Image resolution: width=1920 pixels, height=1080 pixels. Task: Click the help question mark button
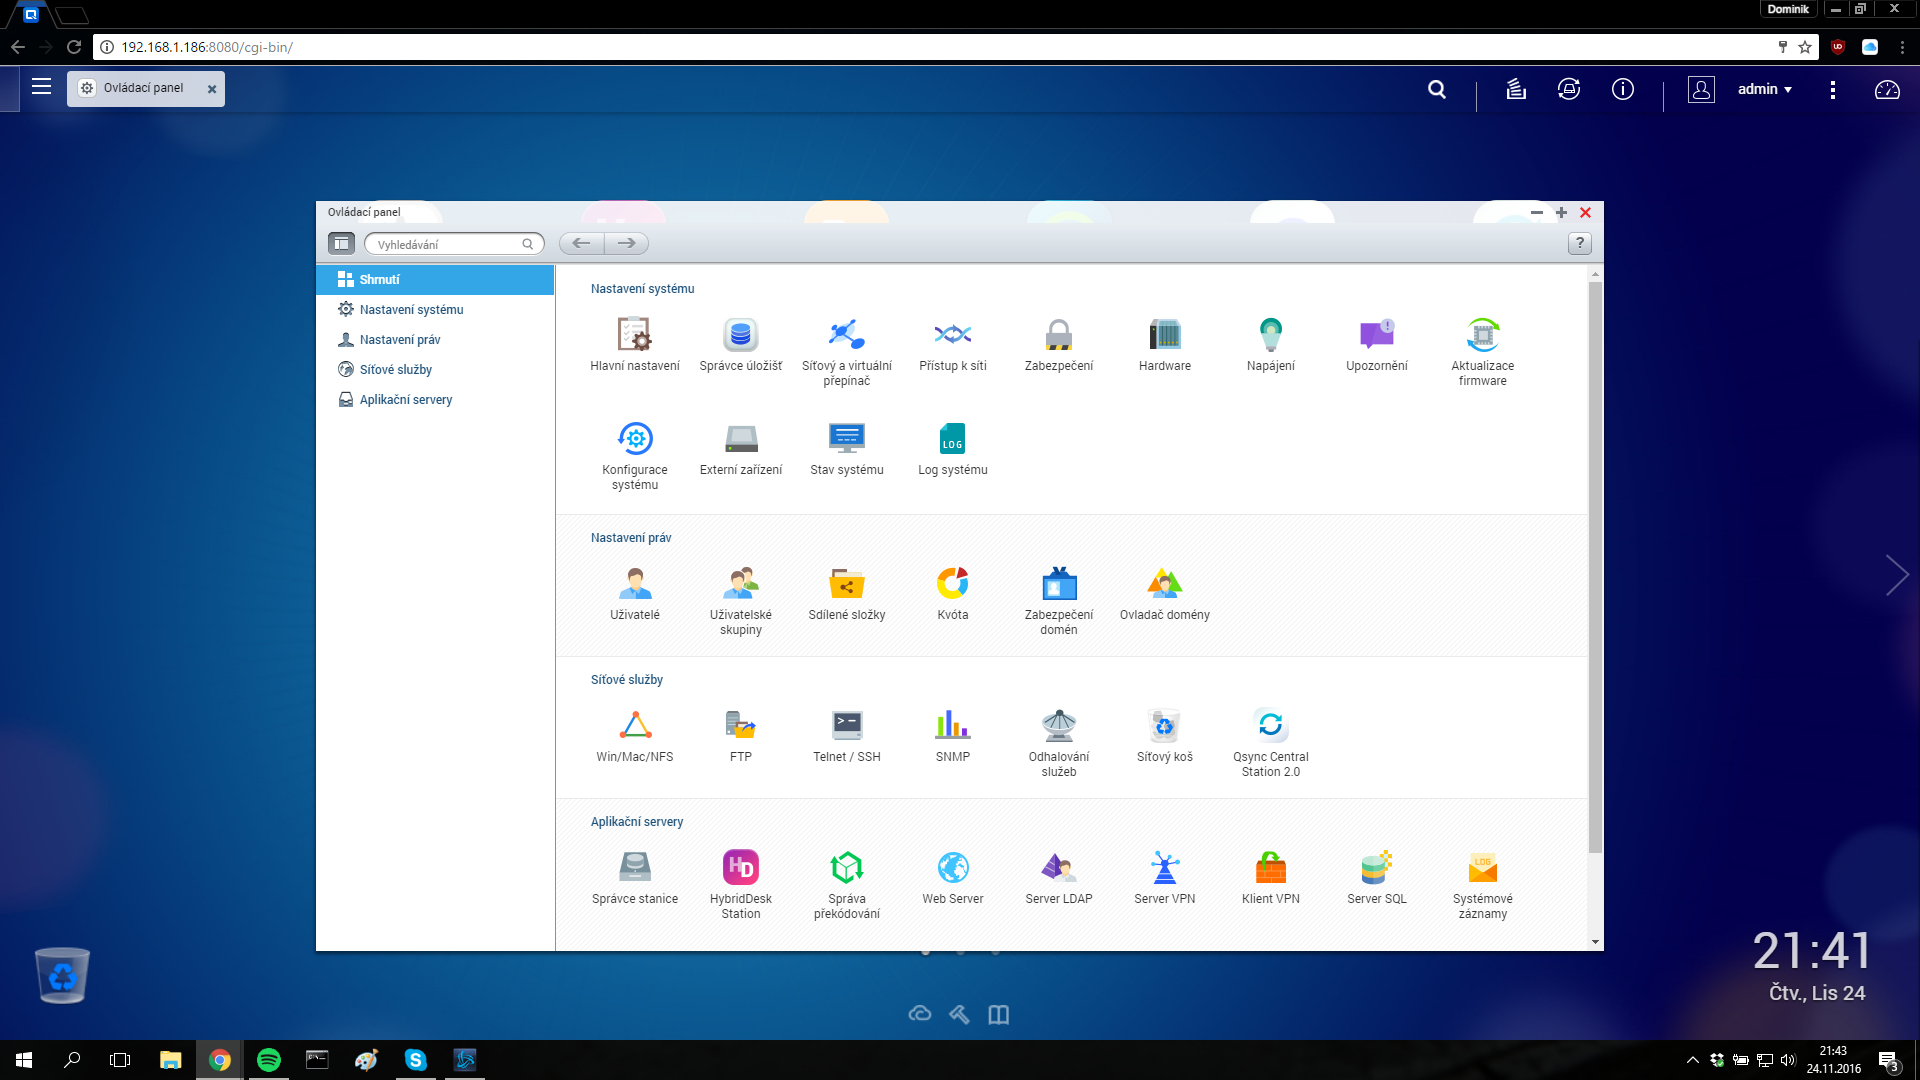(x=1579, y=243)
